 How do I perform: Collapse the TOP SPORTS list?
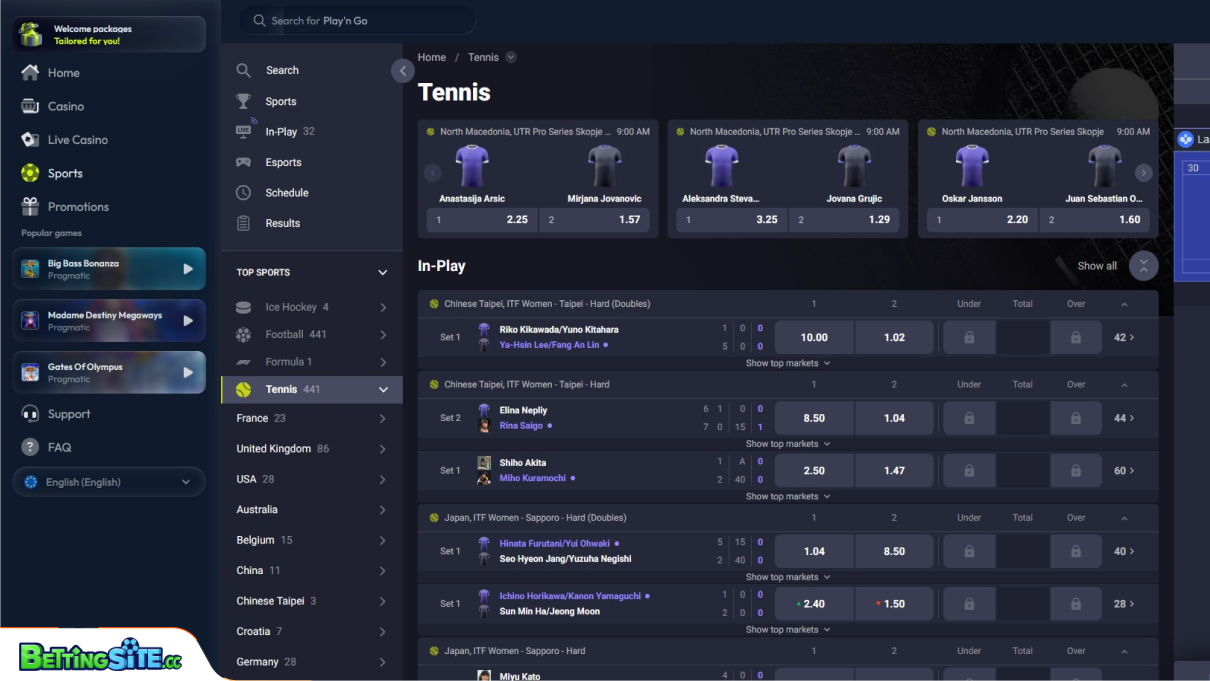[382, 271]
